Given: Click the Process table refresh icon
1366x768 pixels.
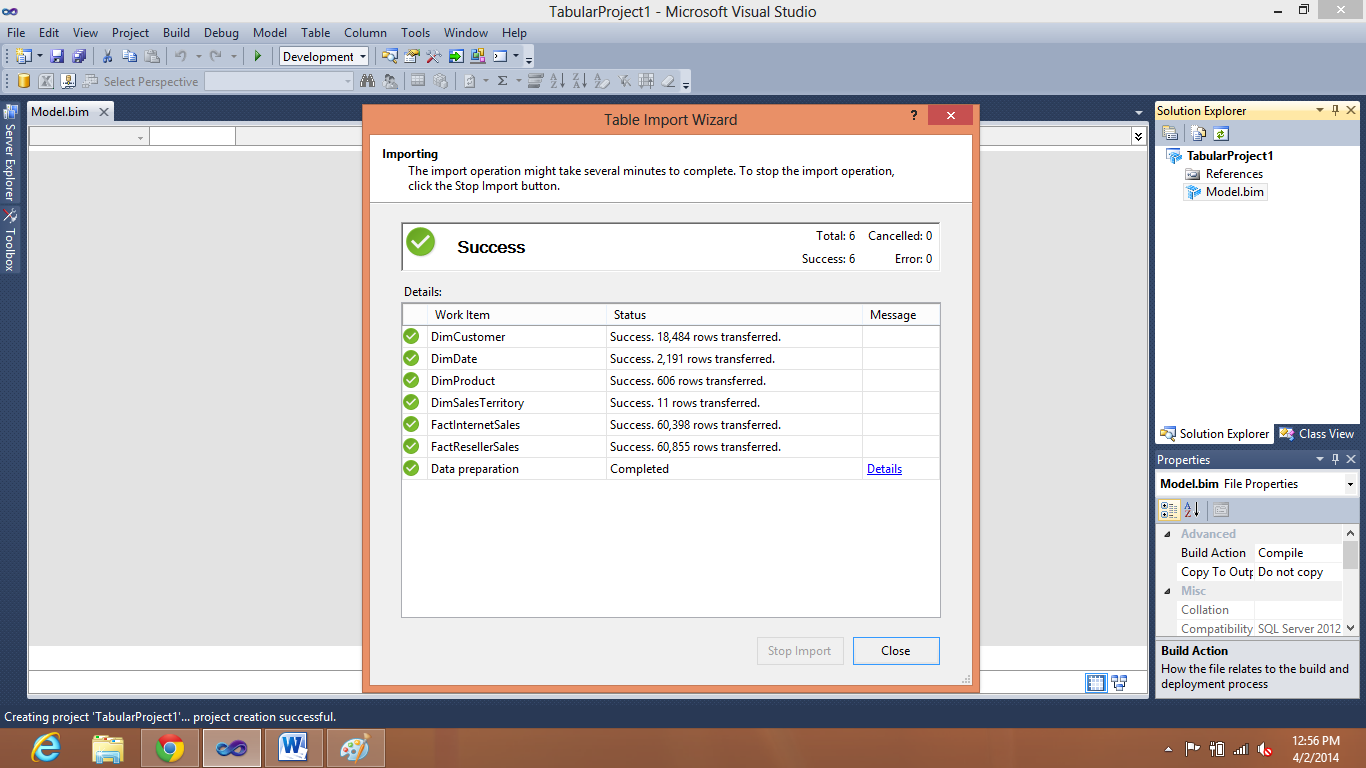Looking at the screenshot, I should (469, 81).
